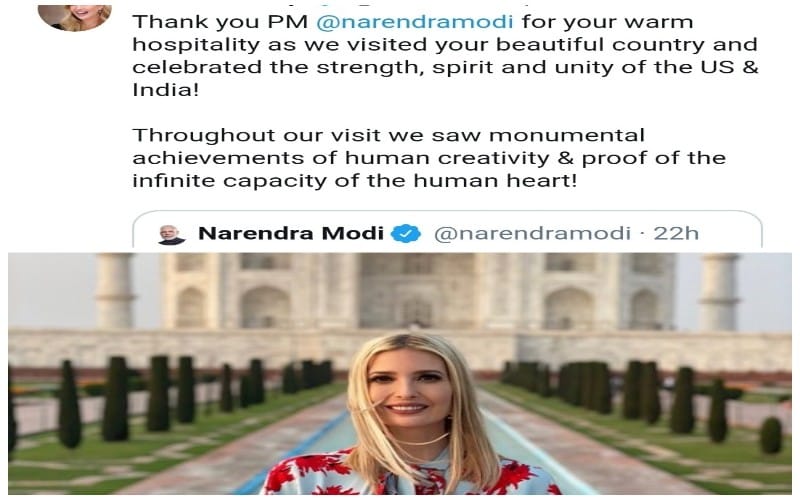Open the Taj Mahal photo attachment
This screenshot has height=500, width=800.
pyautogui.click(x=400, y=373)
